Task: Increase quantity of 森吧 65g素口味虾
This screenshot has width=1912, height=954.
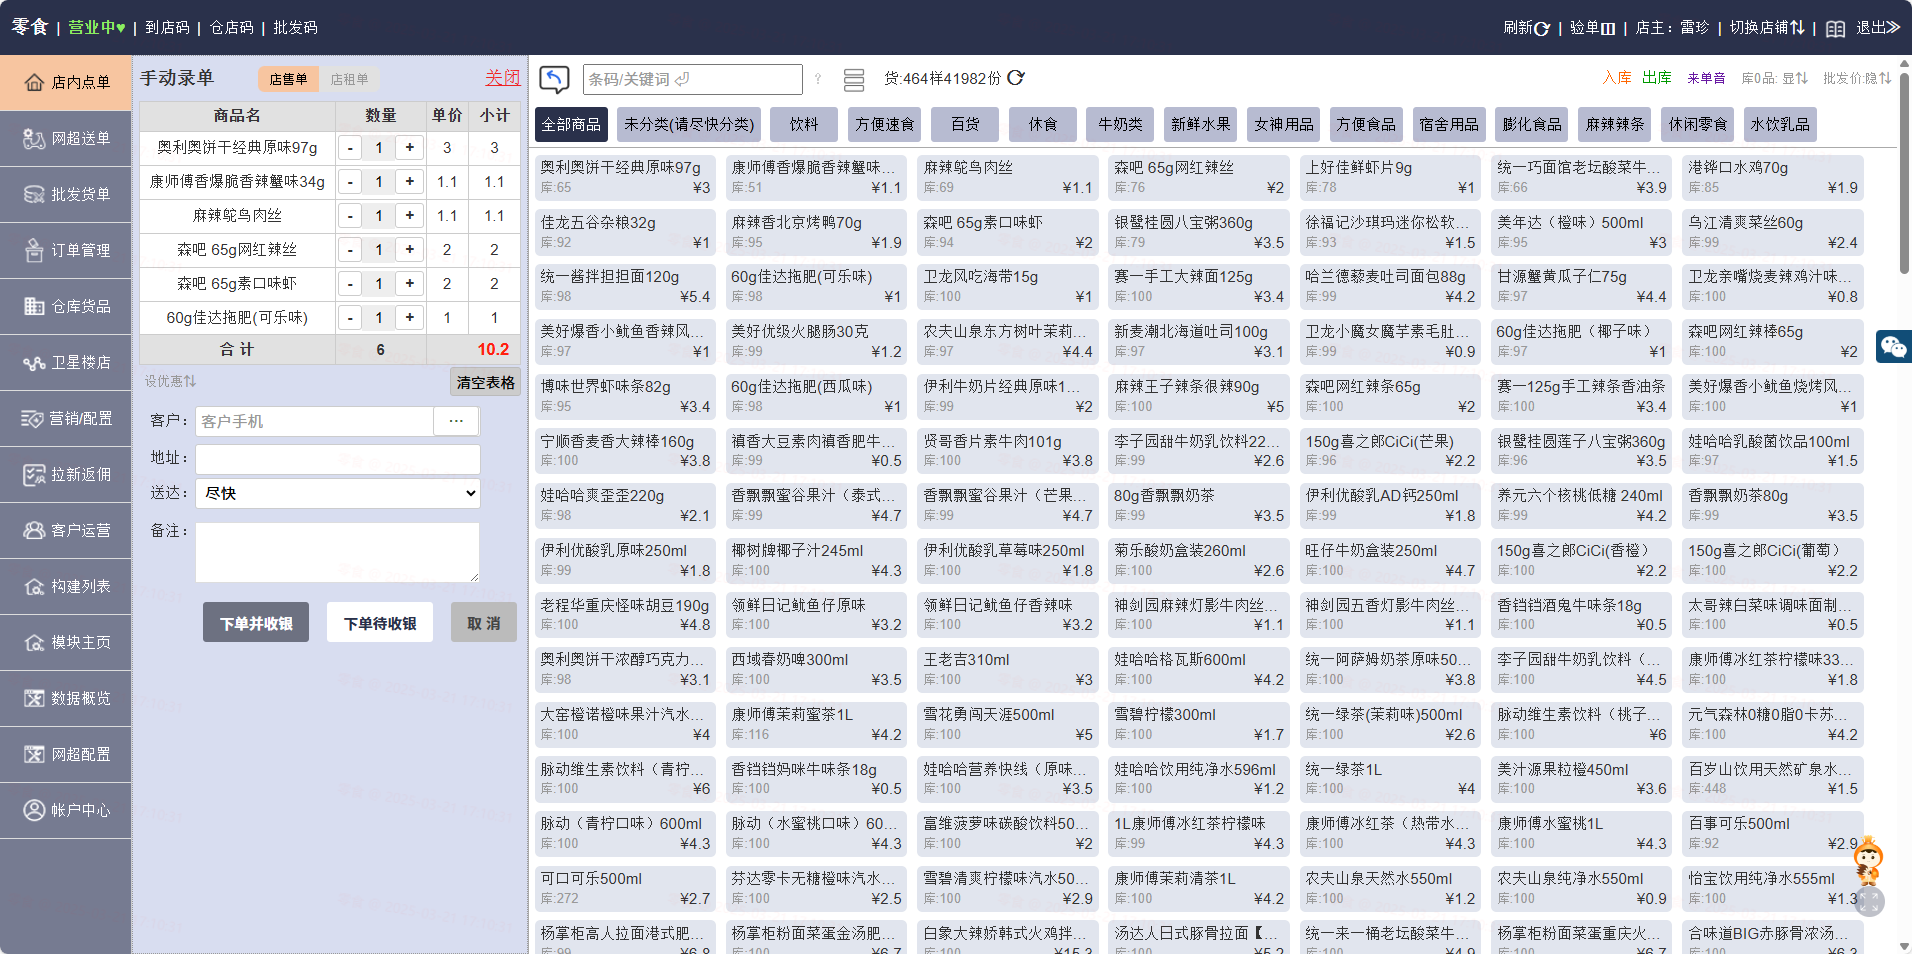Action: point(410,284)
